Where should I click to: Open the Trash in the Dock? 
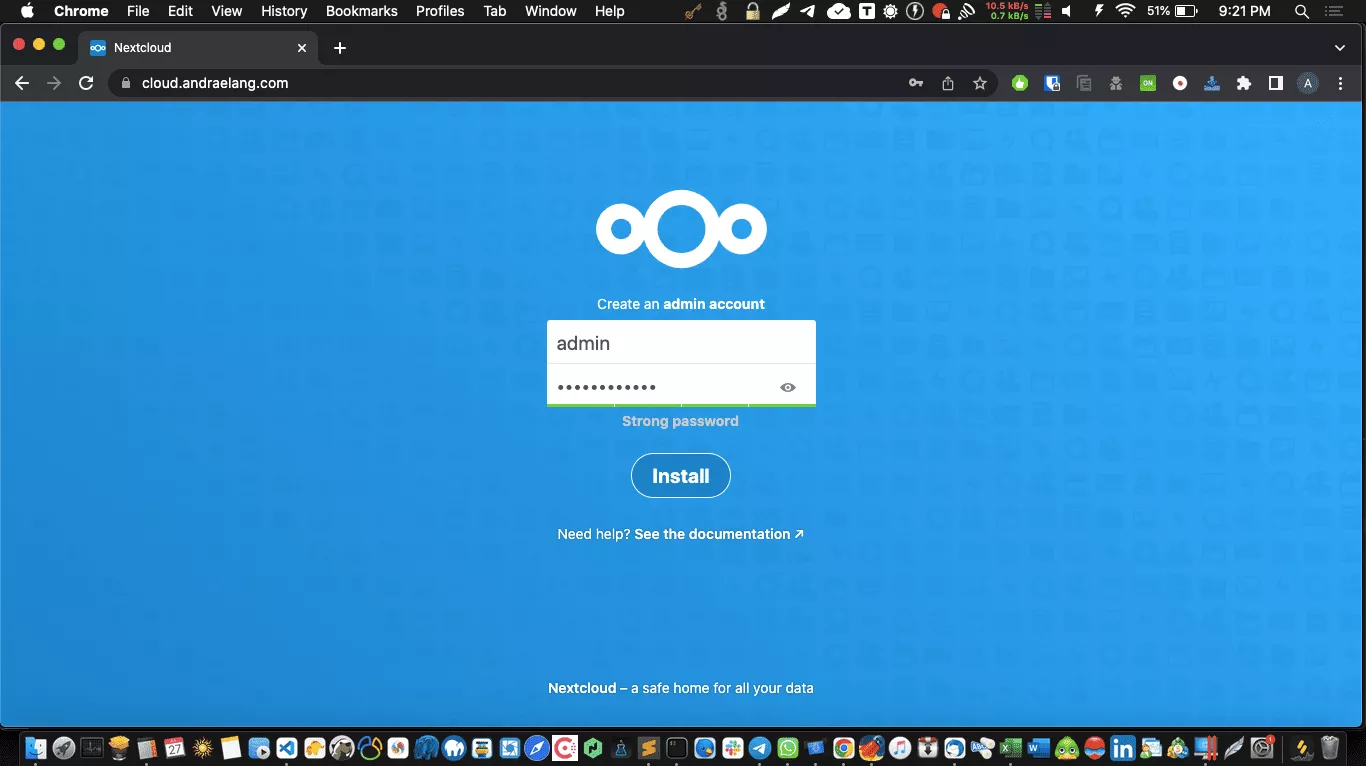click(x=1330, y=747)
